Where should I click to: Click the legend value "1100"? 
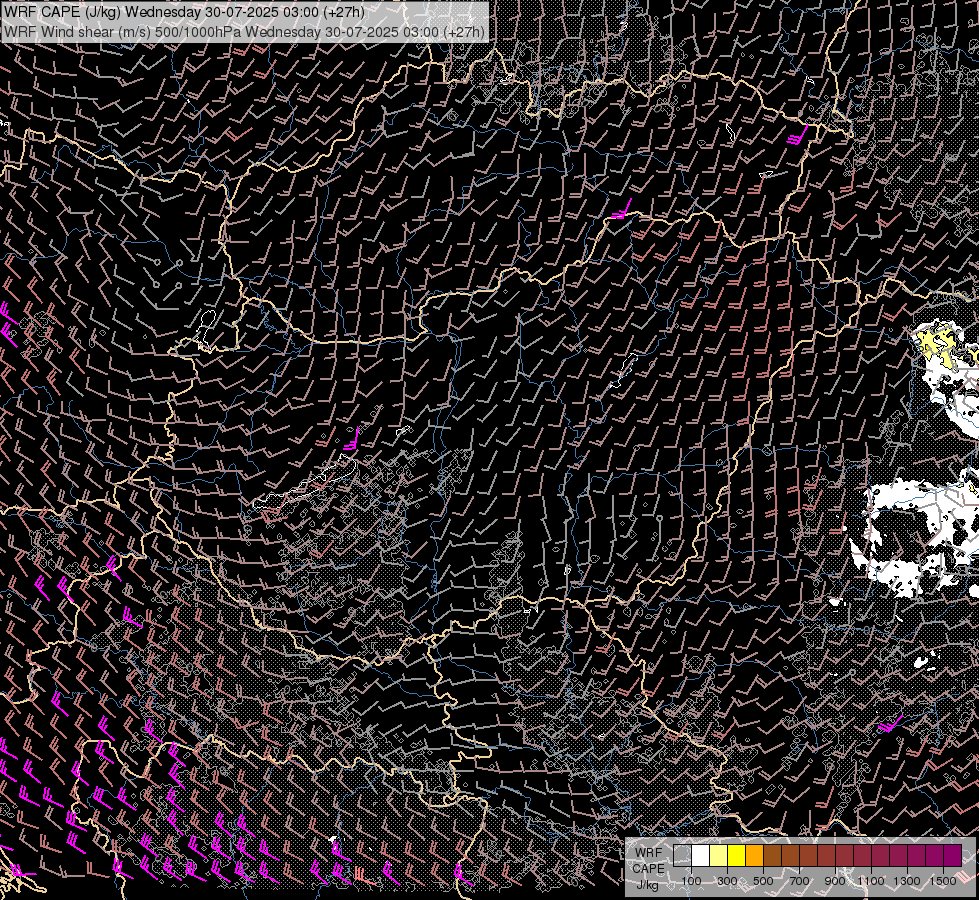click(x=871, y=881)
